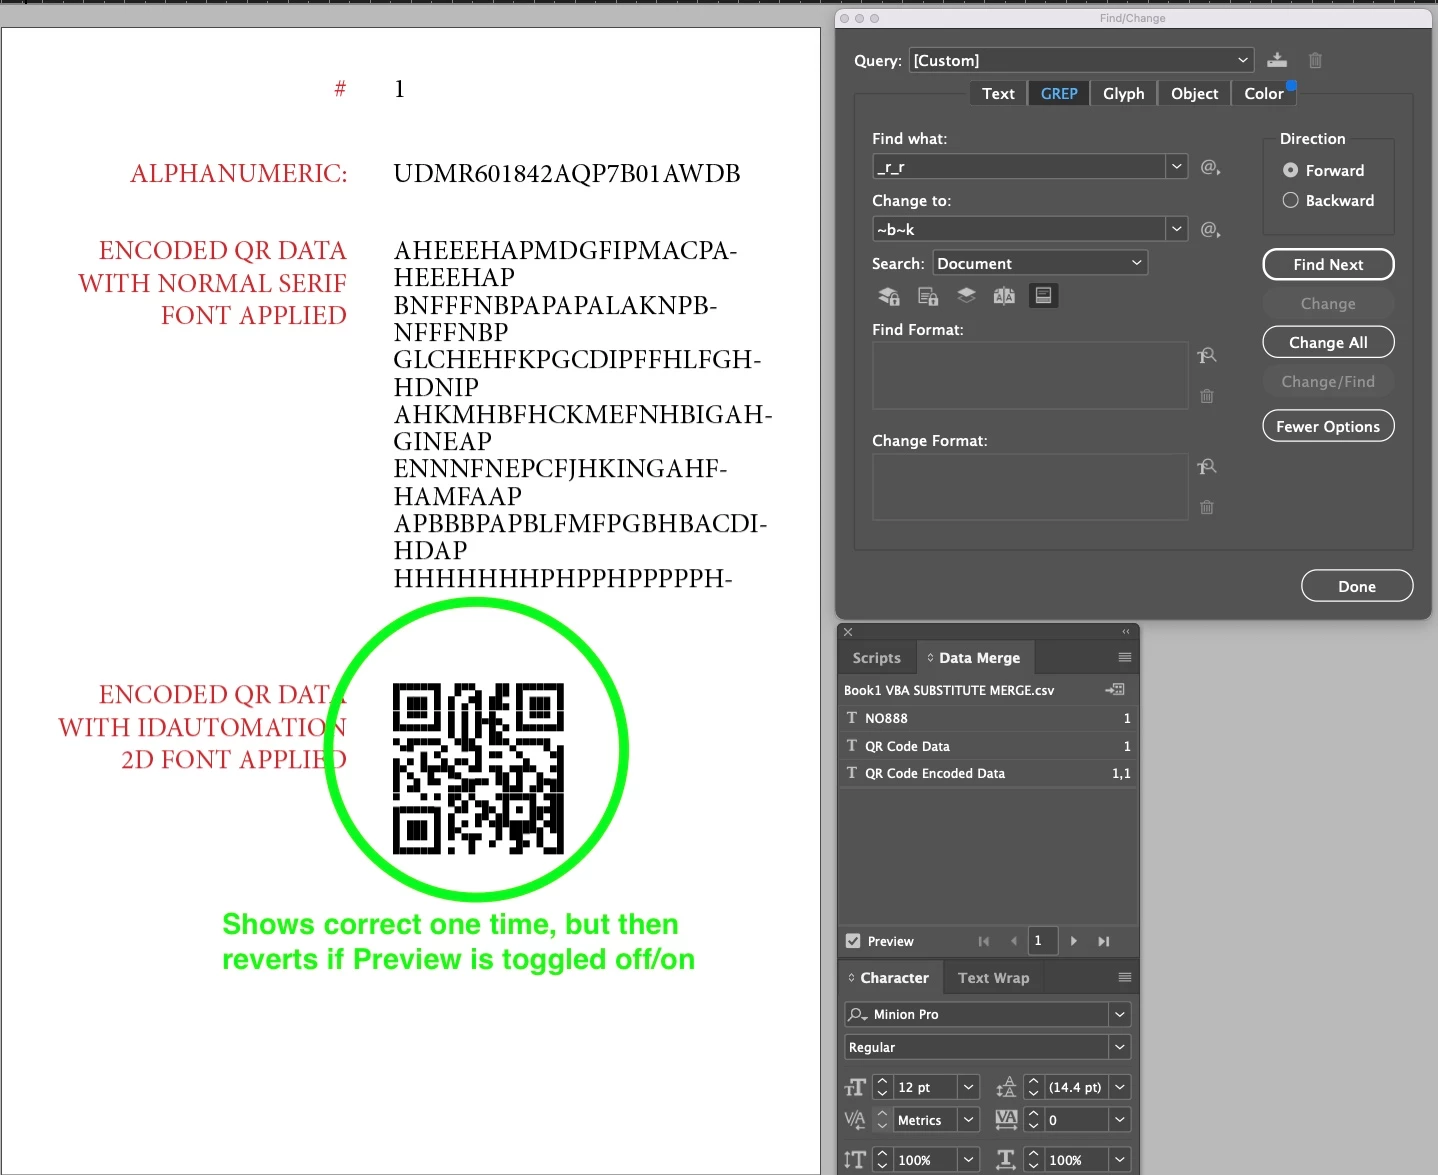The height and width of the screenshot is (1175, 1438).
Task: Click the Book1 VBA SUBSTITUTE MERGE.csv source
Action: [949, 690]
